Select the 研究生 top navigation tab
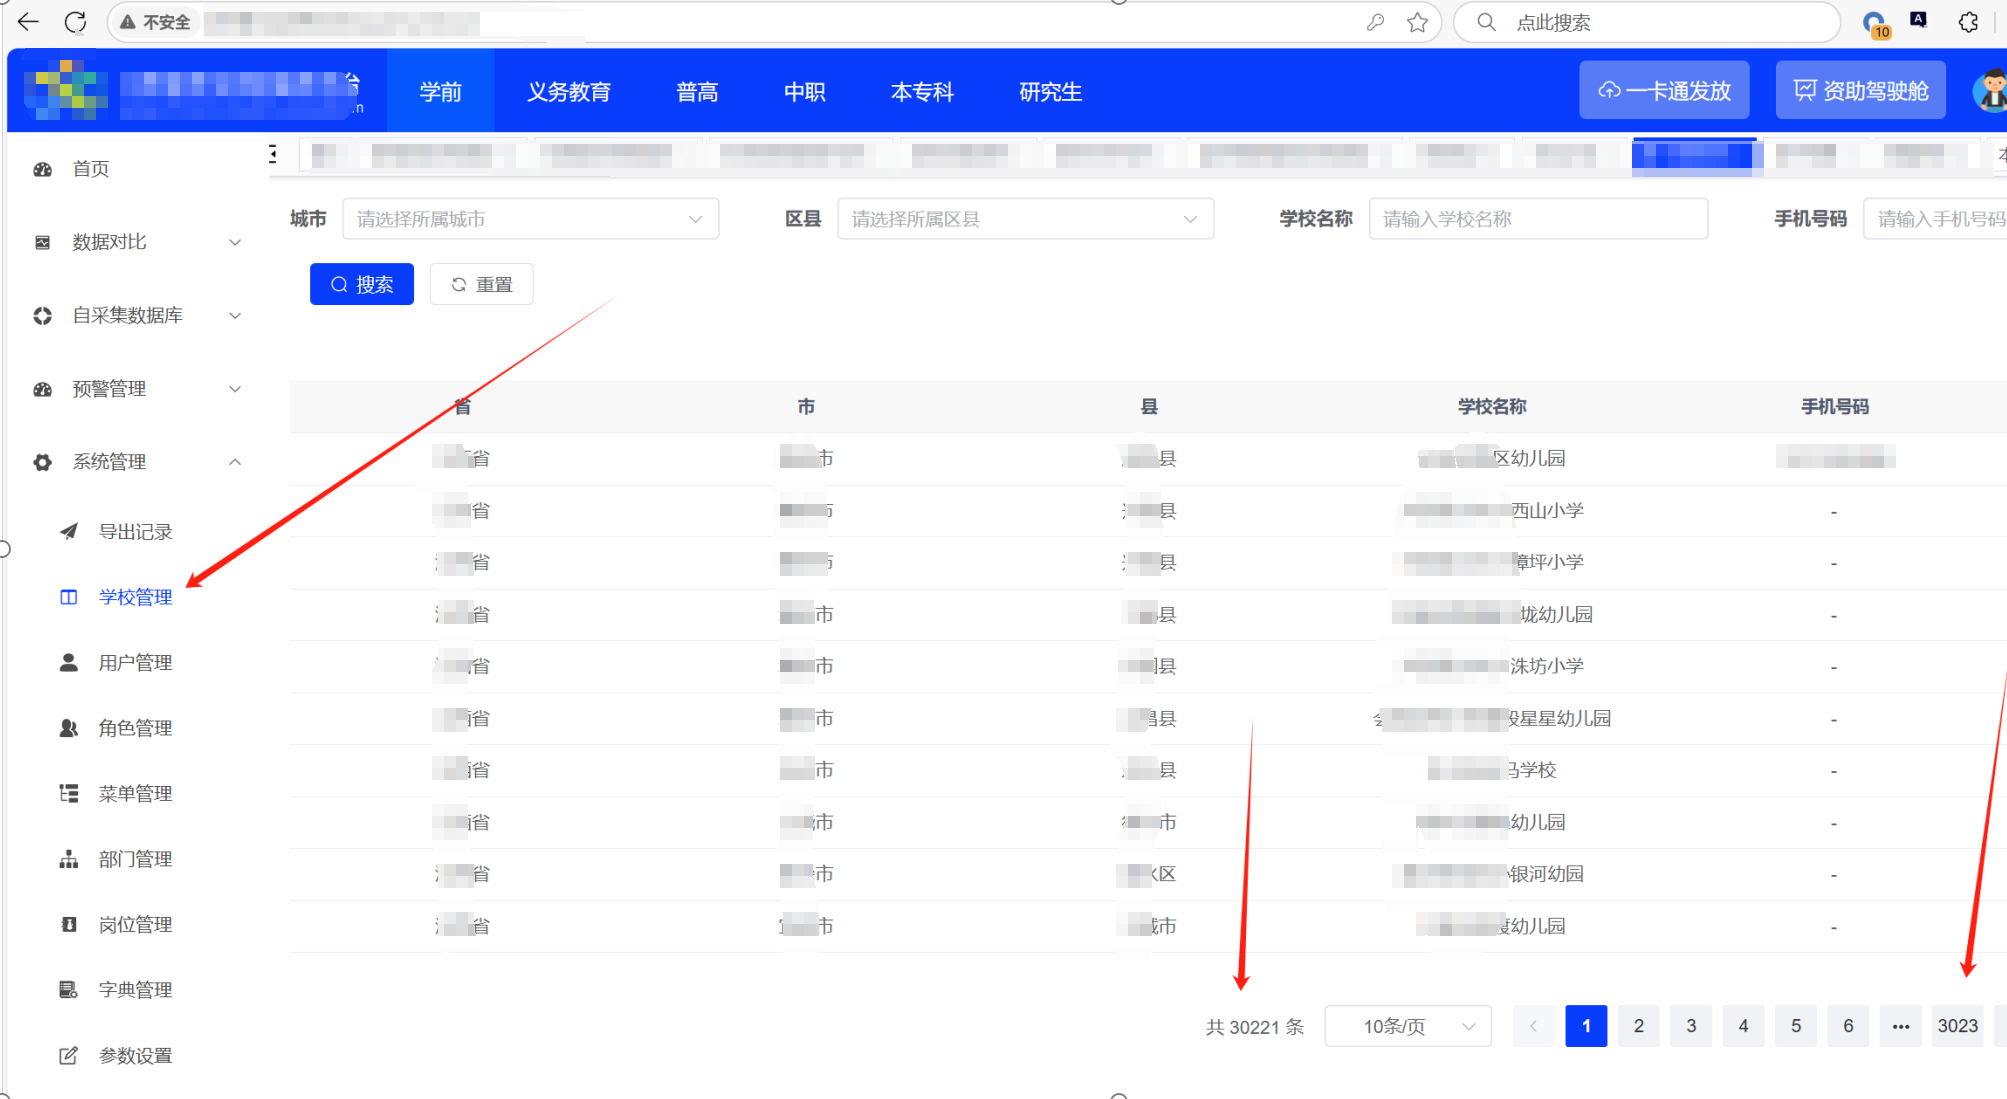The image size is (2007, 1099). point(1050,92)
